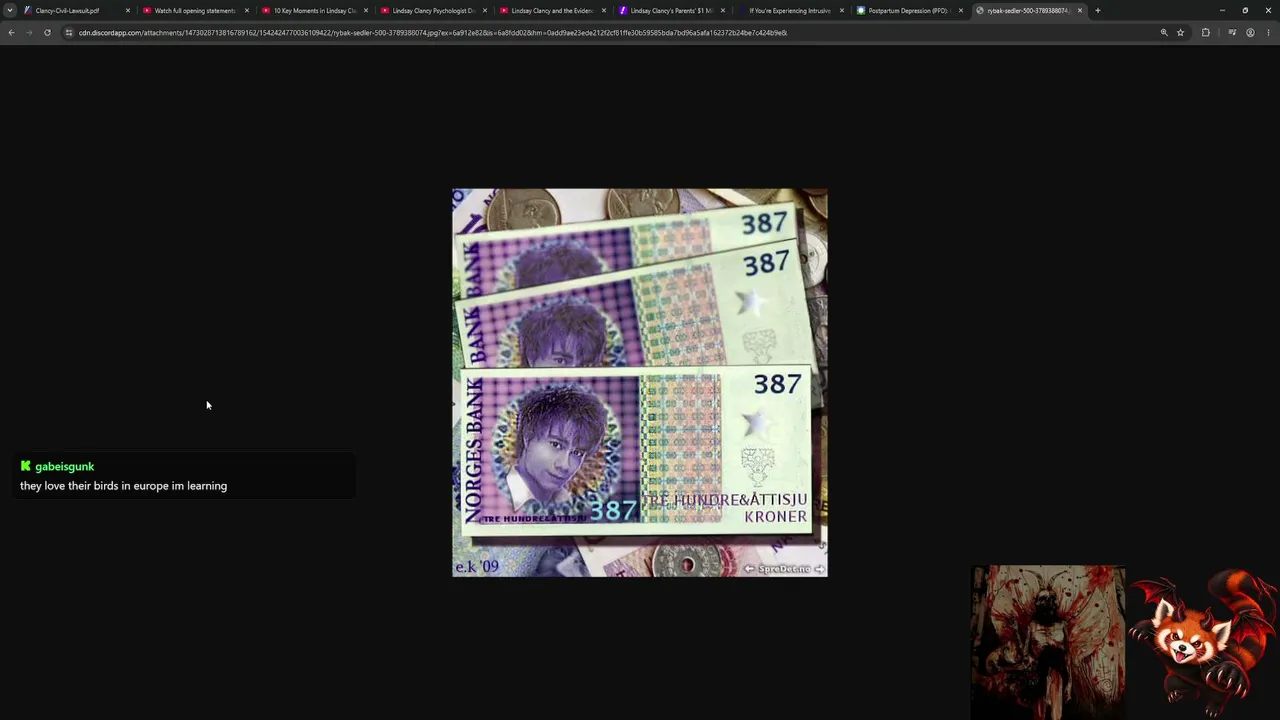Switch to the Postpartum Depression (PPD) tab

[908, 10]
